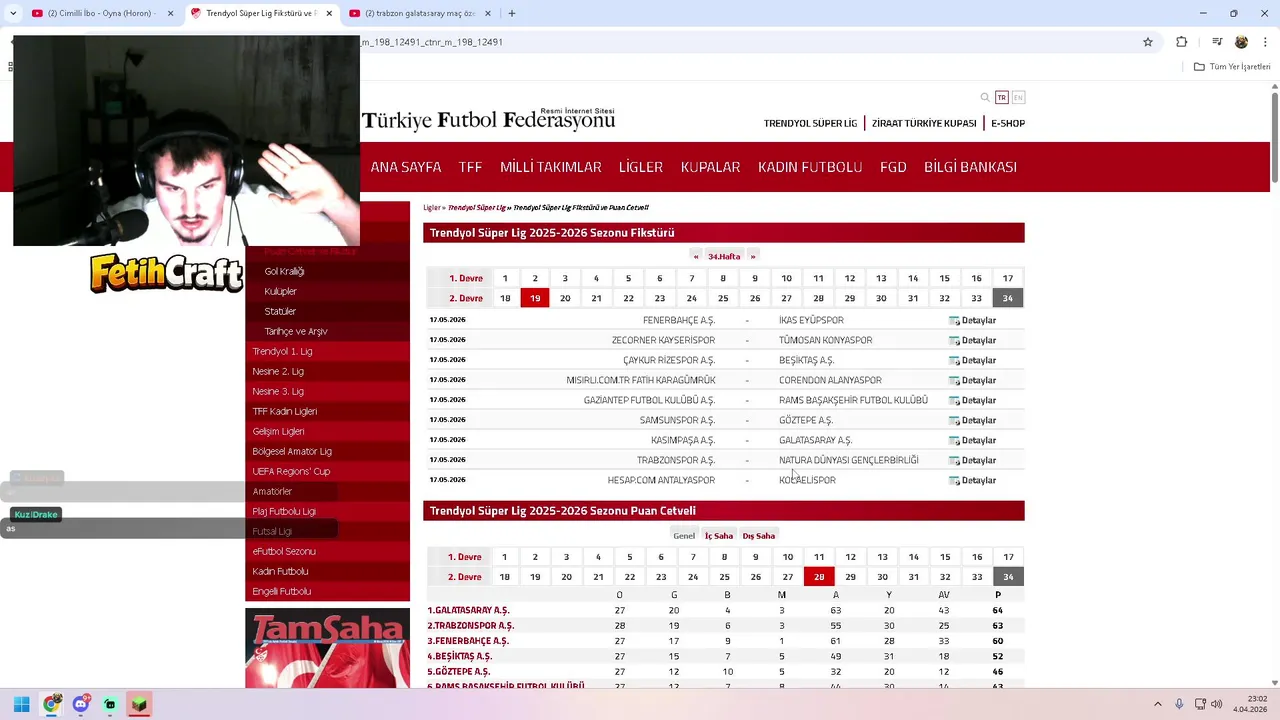Switch site language to TR
1280x720 pixels.
(1002, 97)
